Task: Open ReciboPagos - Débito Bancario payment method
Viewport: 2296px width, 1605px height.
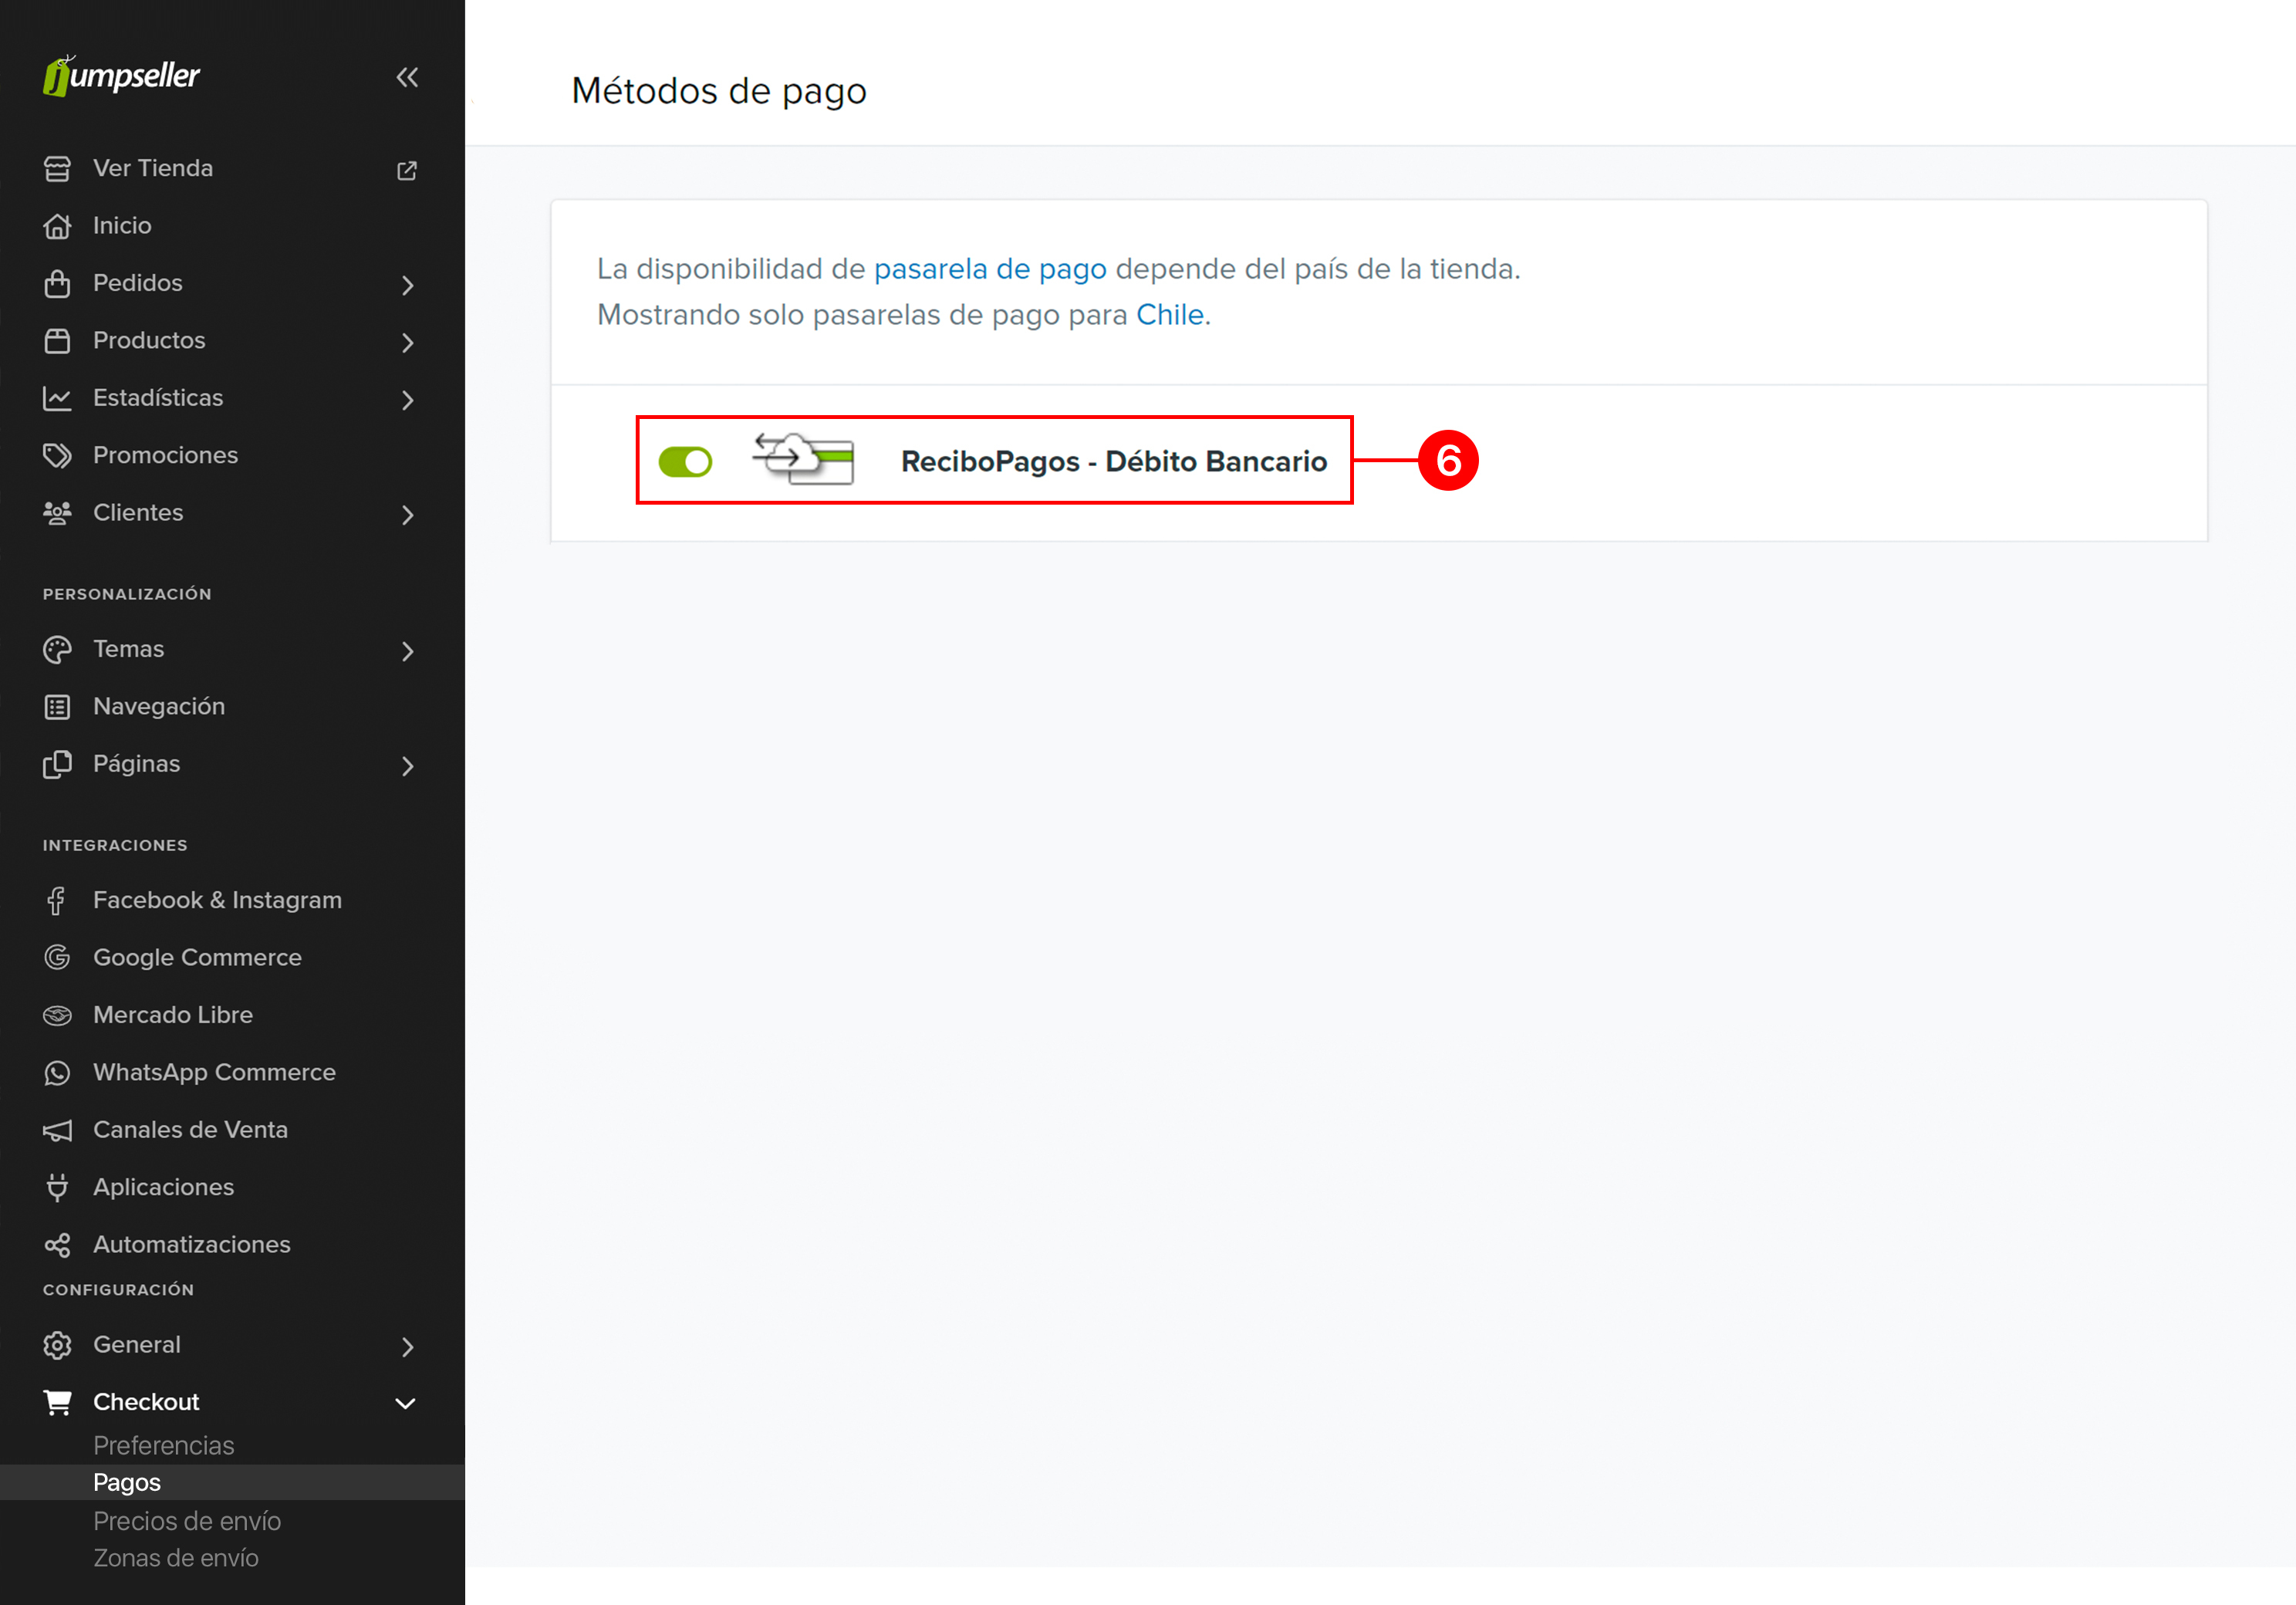Action: [1113, 462]
